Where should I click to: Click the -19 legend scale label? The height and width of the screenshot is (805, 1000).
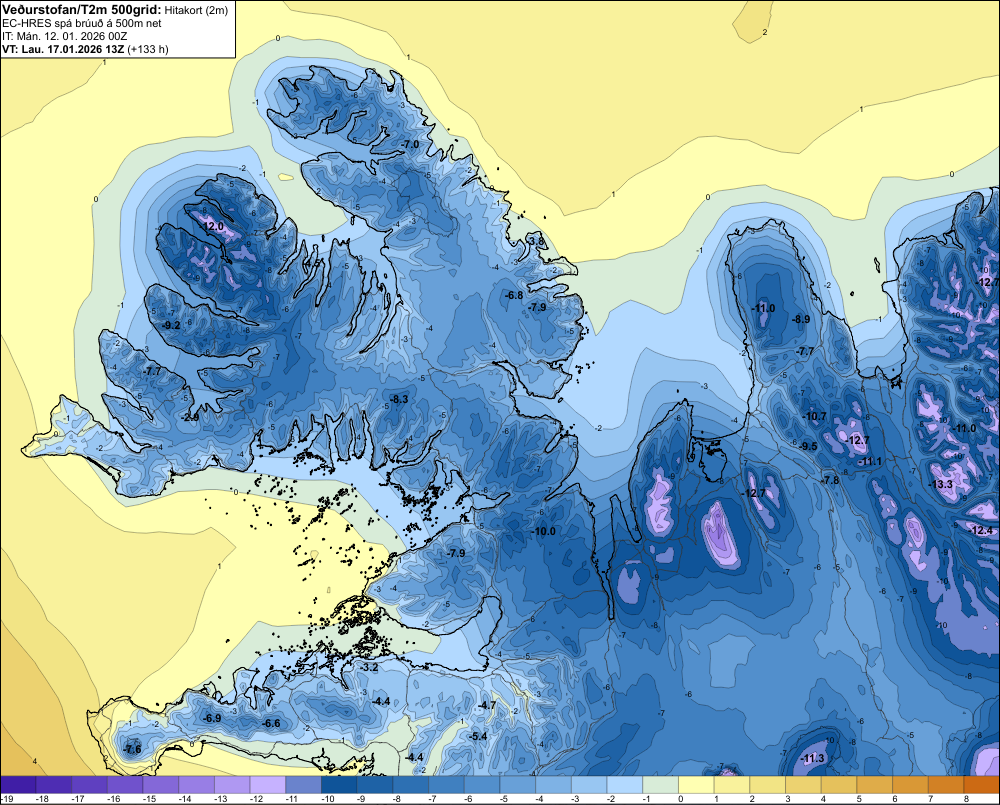(x=8, y=799)
